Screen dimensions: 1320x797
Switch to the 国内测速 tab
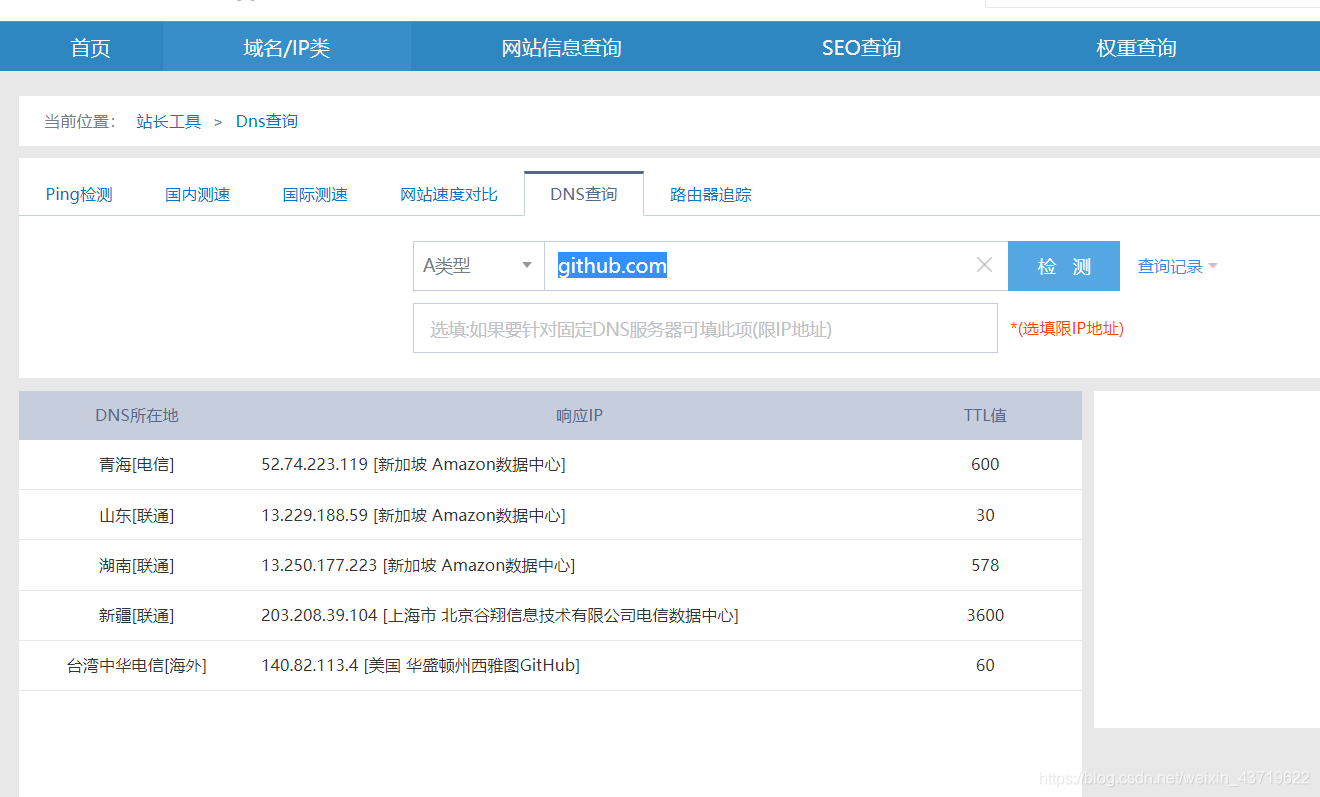coord(197,193)
